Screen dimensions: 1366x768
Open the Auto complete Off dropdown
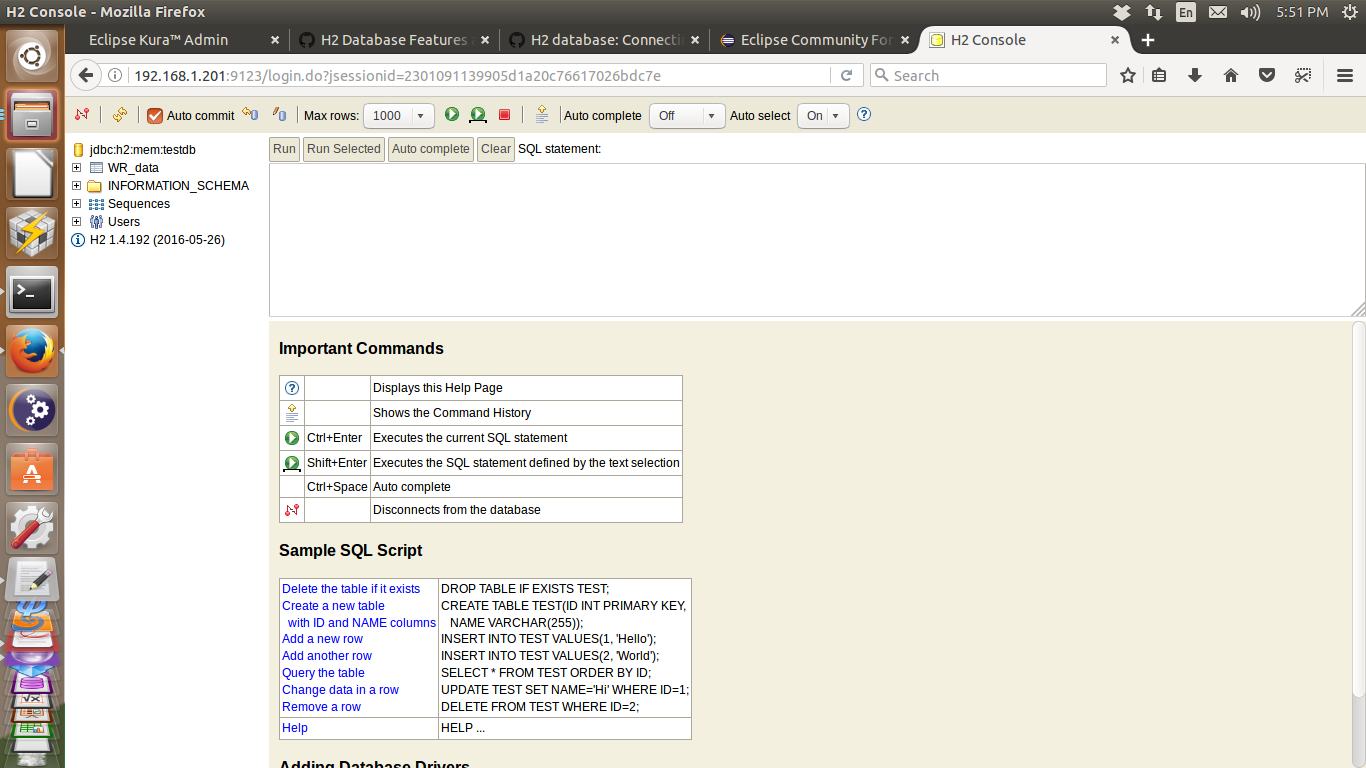point(687,116)
